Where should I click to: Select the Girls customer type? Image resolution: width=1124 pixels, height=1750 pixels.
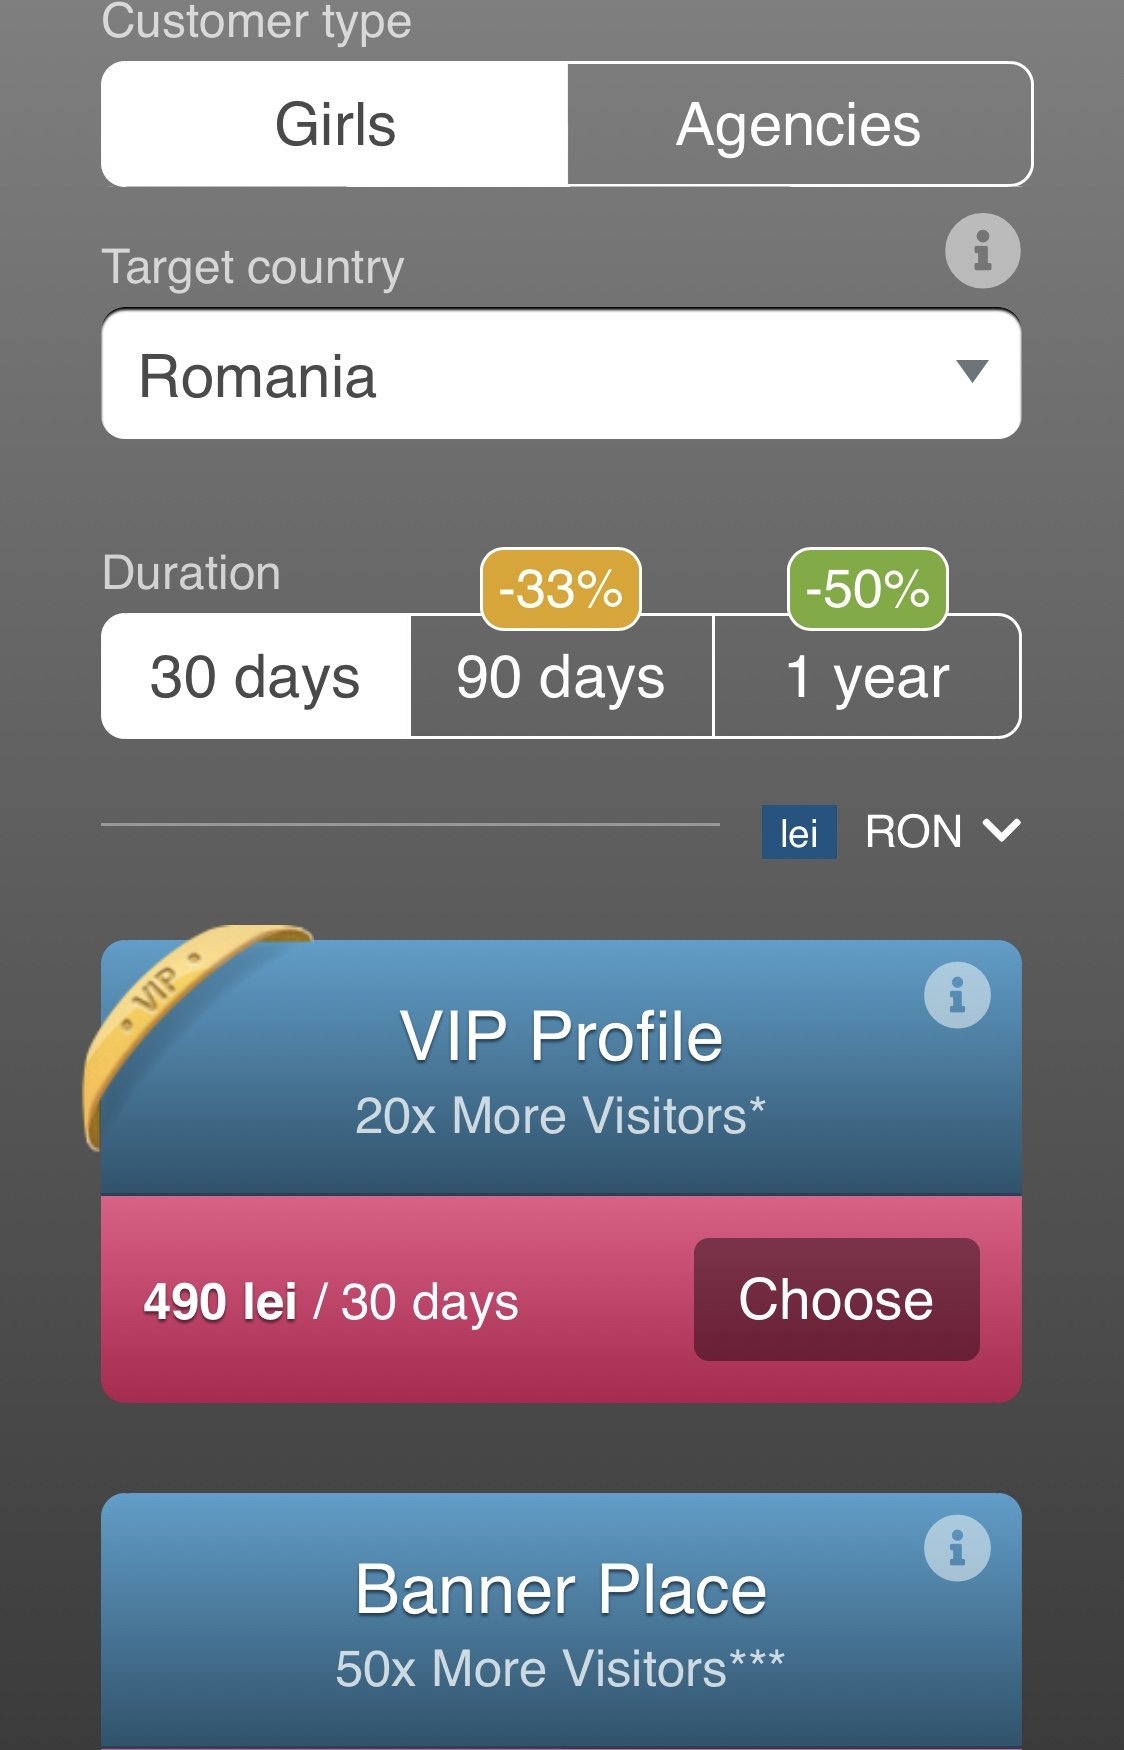pos(335,125)
